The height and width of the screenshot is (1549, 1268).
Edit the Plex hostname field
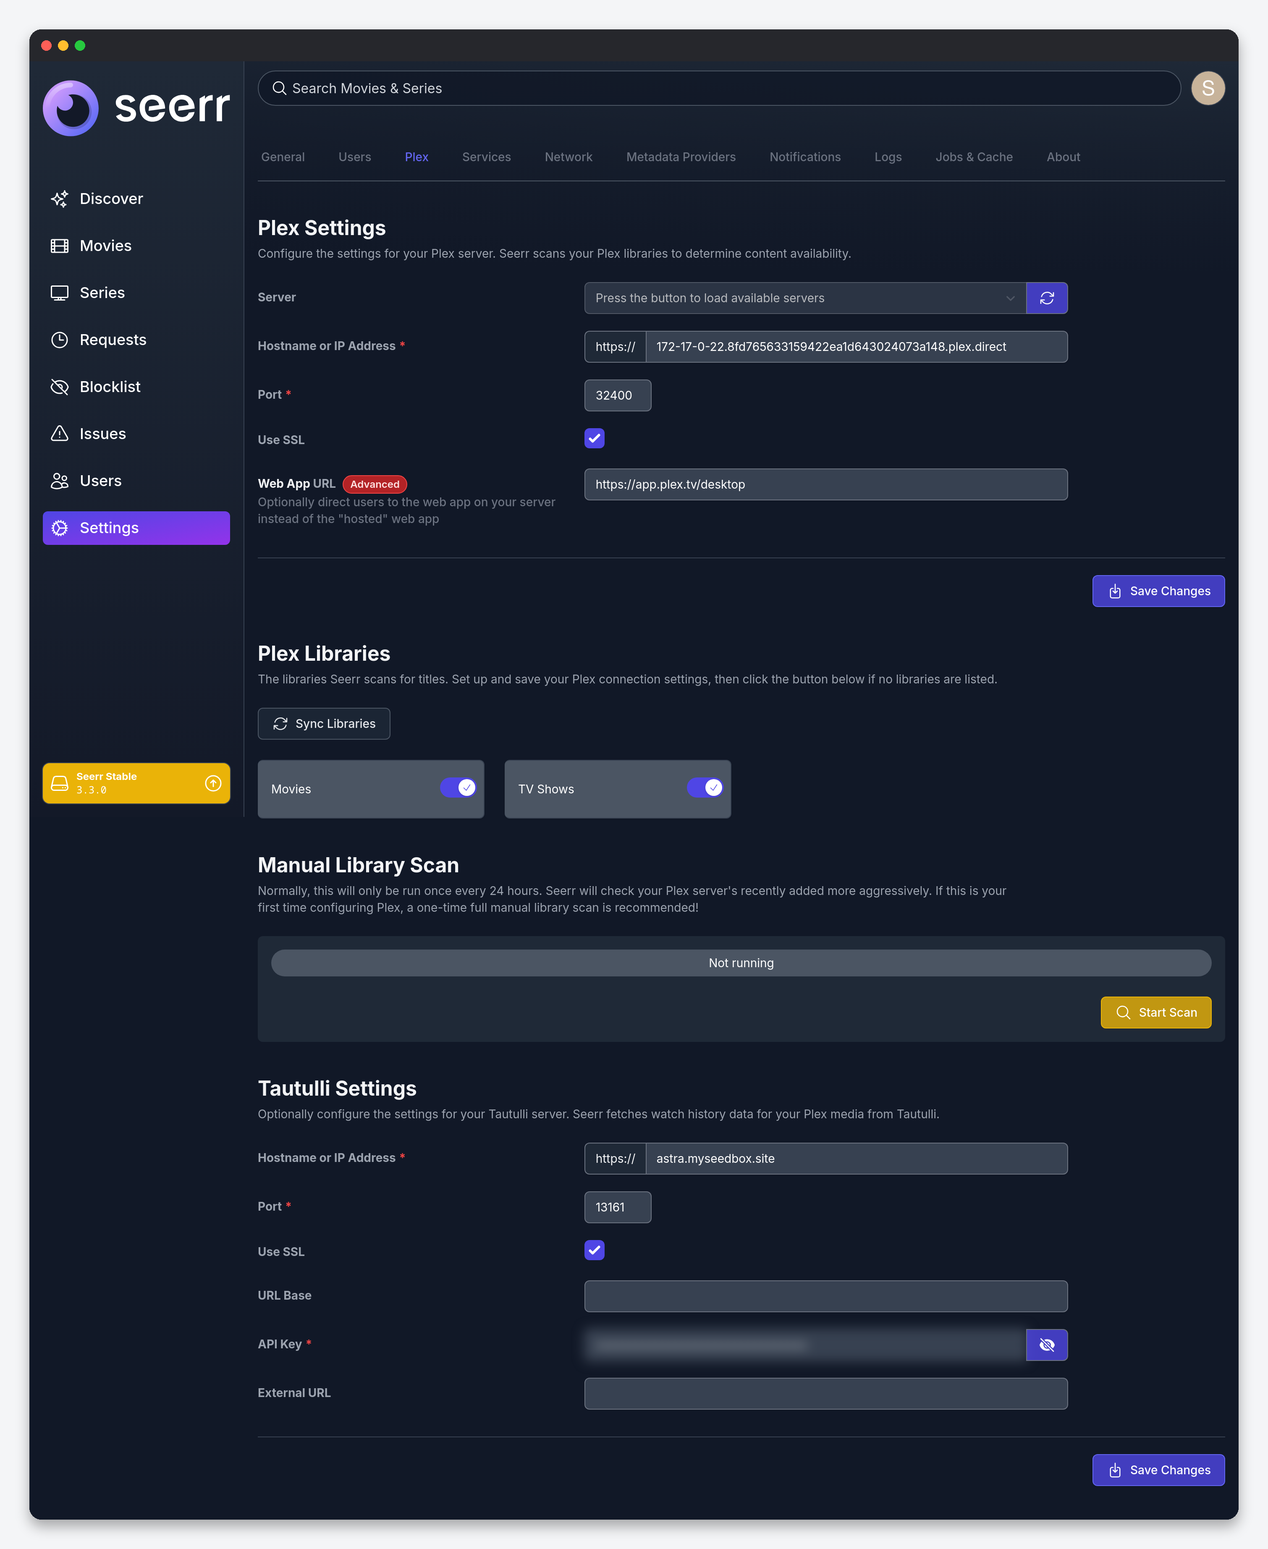[x=856, y=347]
